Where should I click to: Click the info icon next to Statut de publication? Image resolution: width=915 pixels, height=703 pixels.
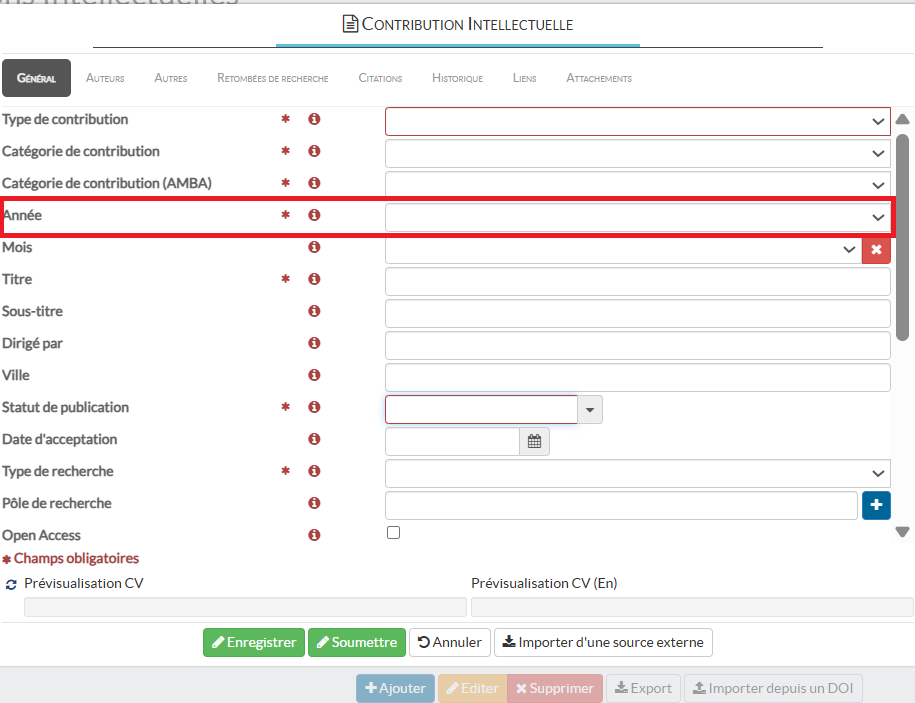pos(314,407)
